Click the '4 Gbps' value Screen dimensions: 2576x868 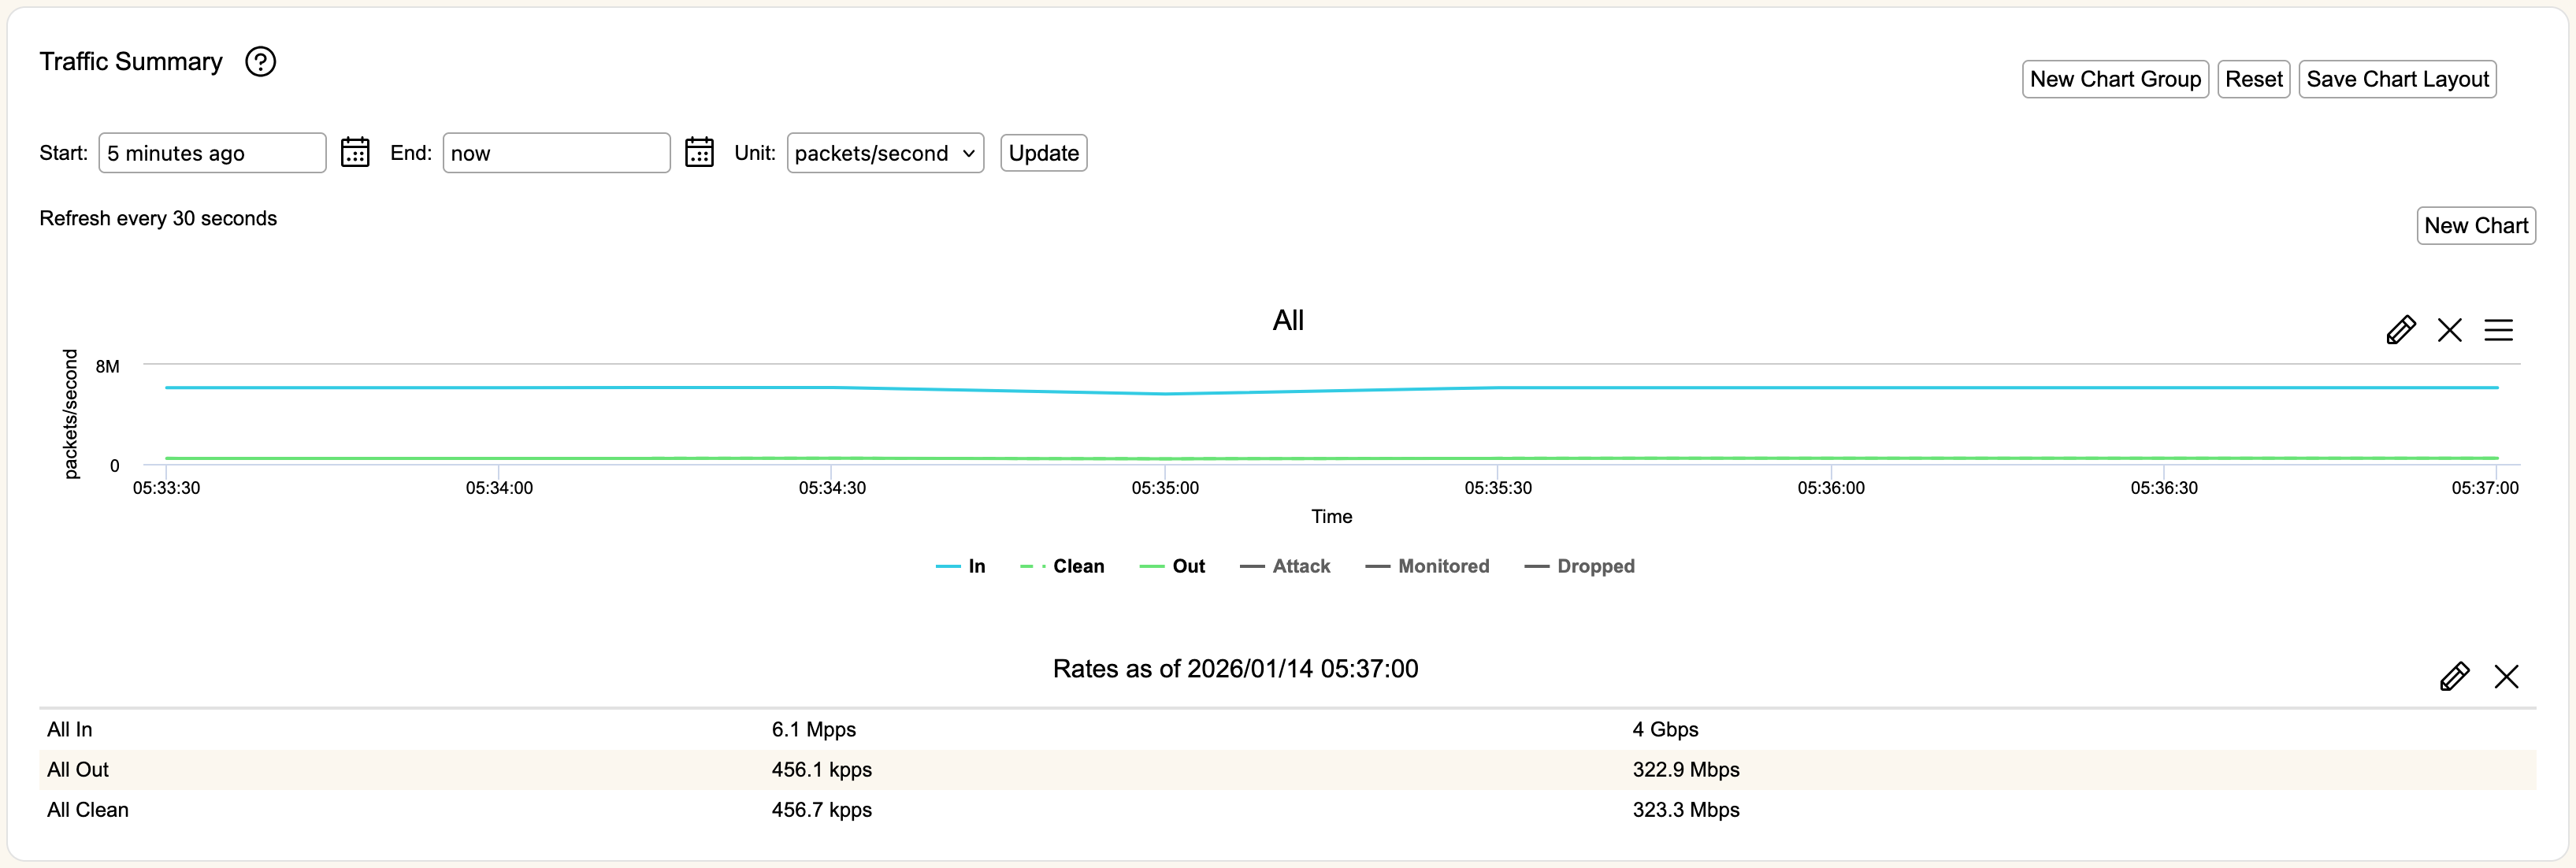(1665, 730)
